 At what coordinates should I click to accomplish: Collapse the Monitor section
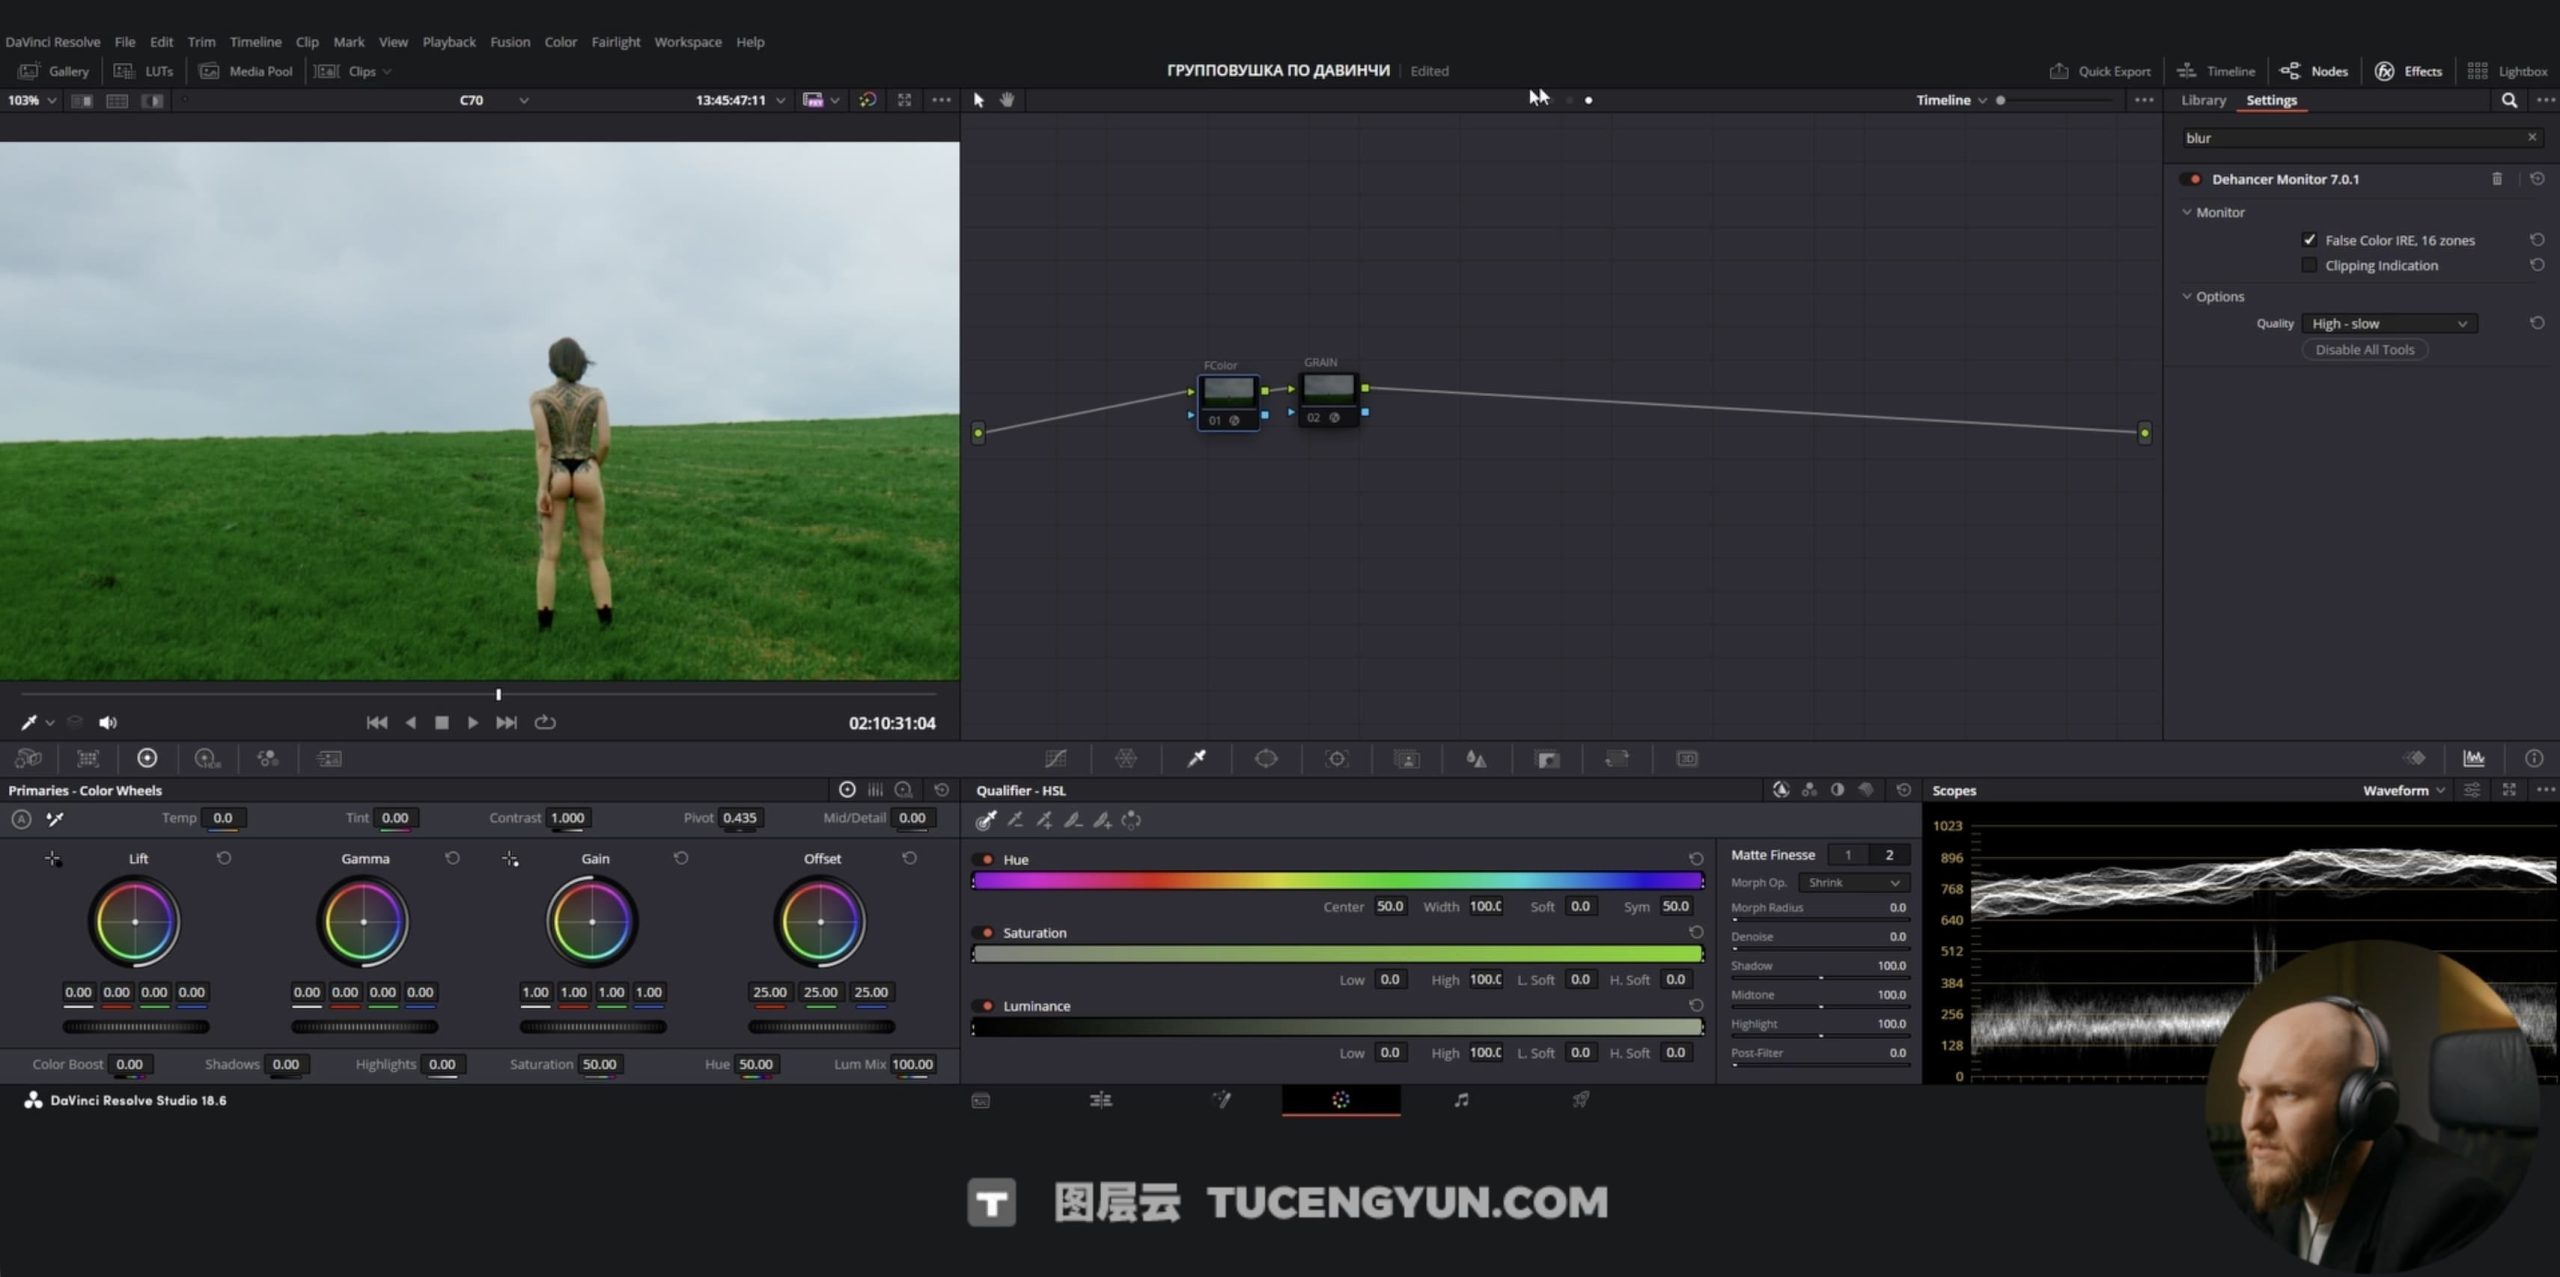[2187, 212]
